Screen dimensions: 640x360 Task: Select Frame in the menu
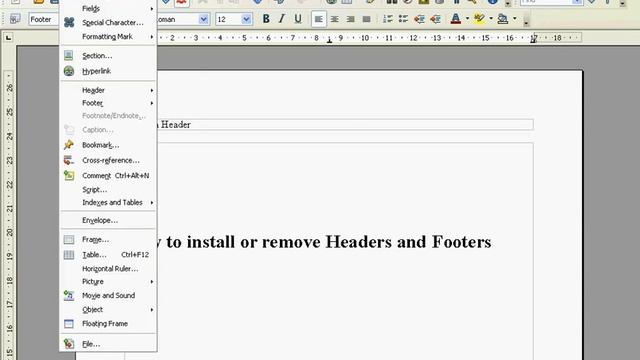point(108,240)
